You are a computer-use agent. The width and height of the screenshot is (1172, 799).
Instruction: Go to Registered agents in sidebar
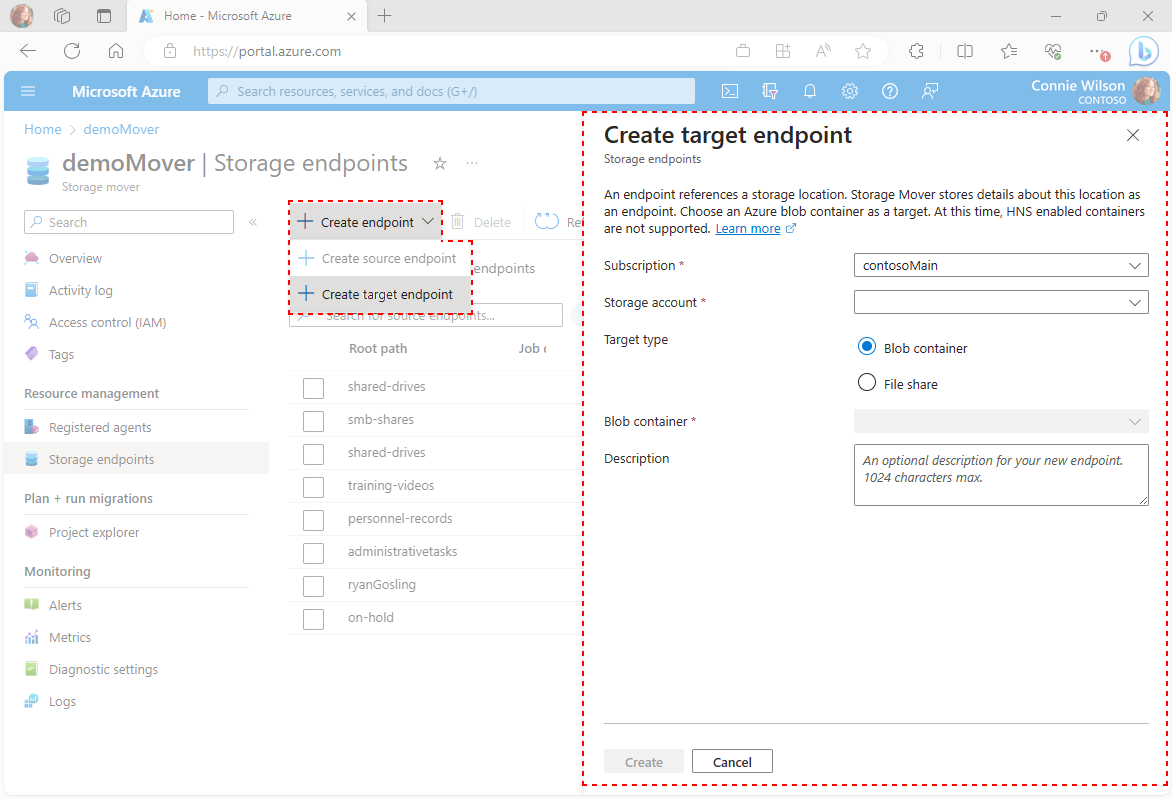[x=100, y=428]
